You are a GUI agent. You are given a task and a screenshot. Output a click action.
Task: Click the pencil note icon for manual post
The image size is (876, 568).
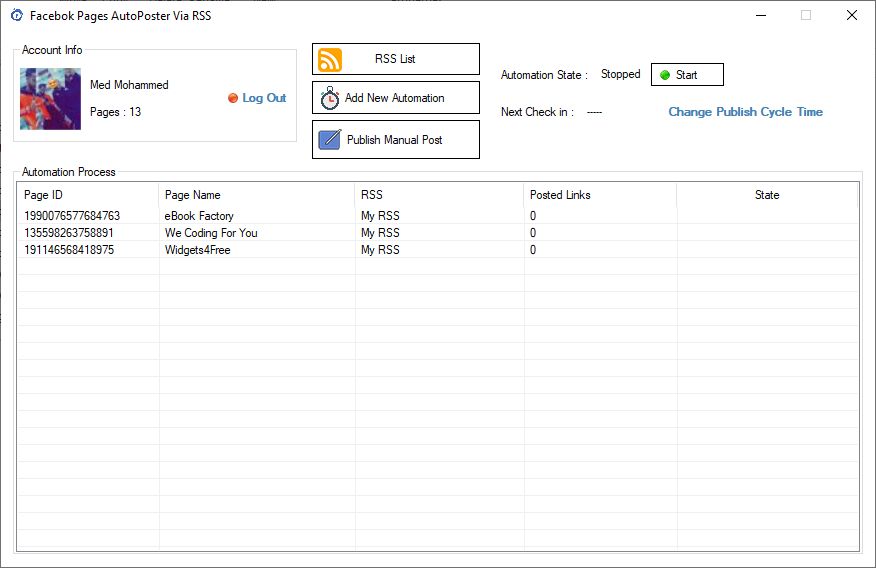(330, 140)
